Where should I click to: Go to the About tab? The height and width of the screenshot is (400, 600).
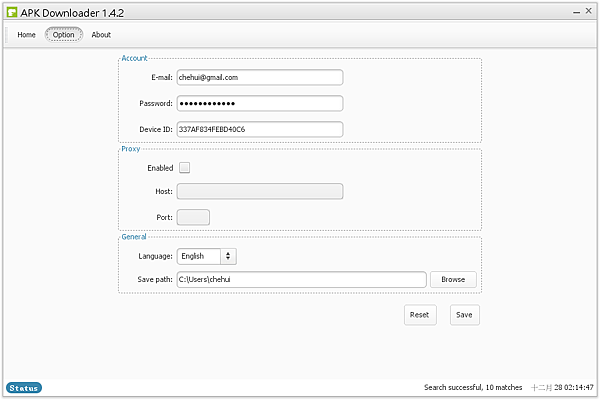coord(101,35)
